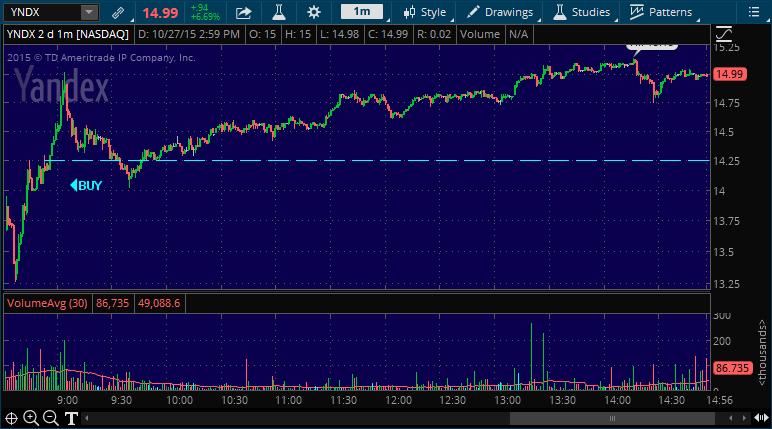The image size is (772, 429).
Task: Open the Patterns menu
Action: (661, 12)
